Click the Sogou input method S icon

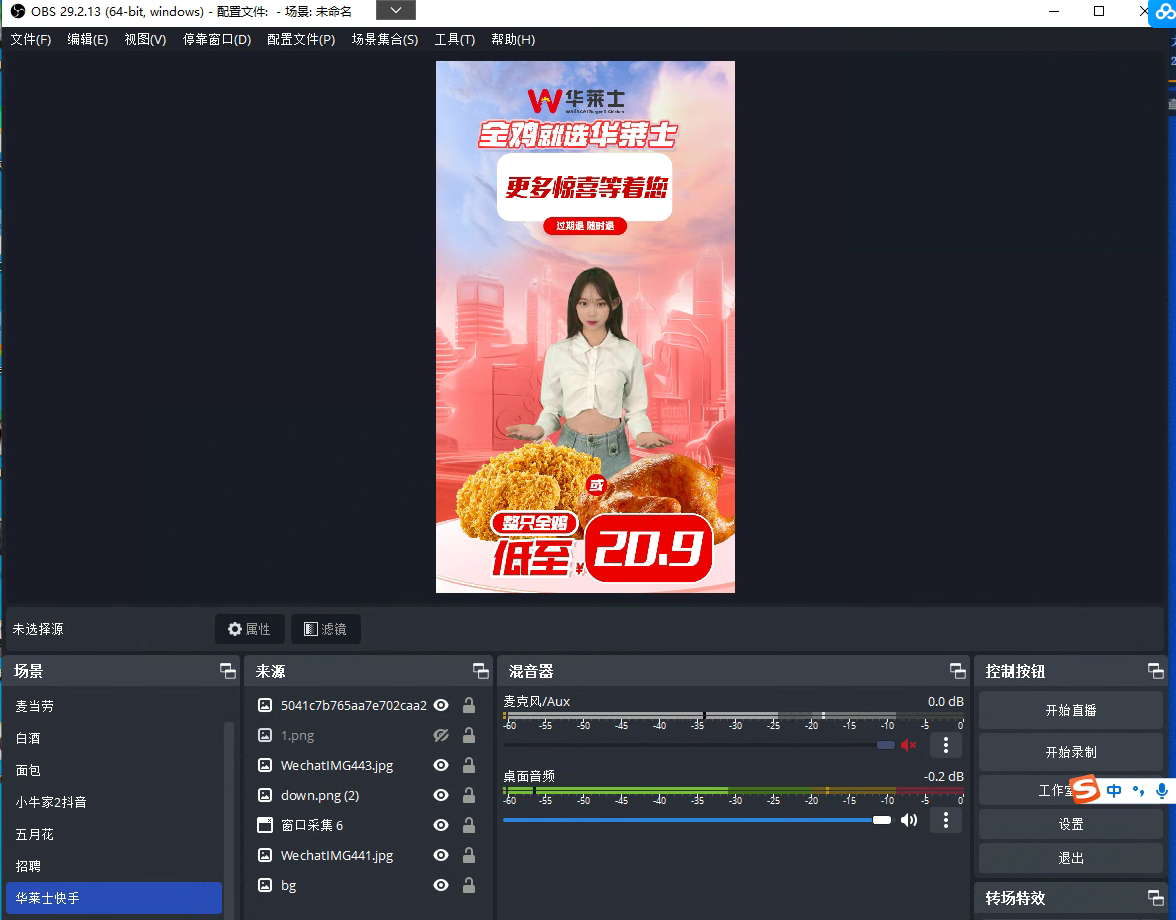pyautogui.click(x=1085, y=789)
